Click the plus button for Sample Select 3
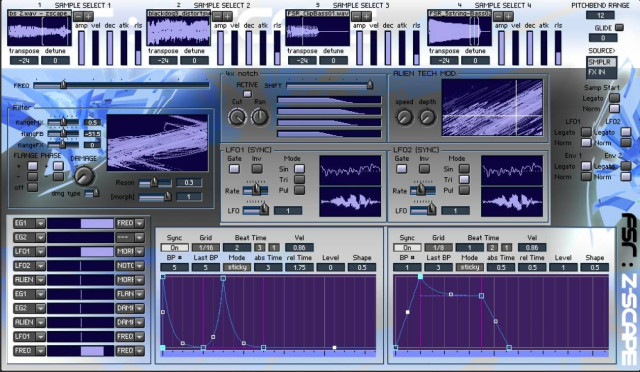 click(367, 16)
